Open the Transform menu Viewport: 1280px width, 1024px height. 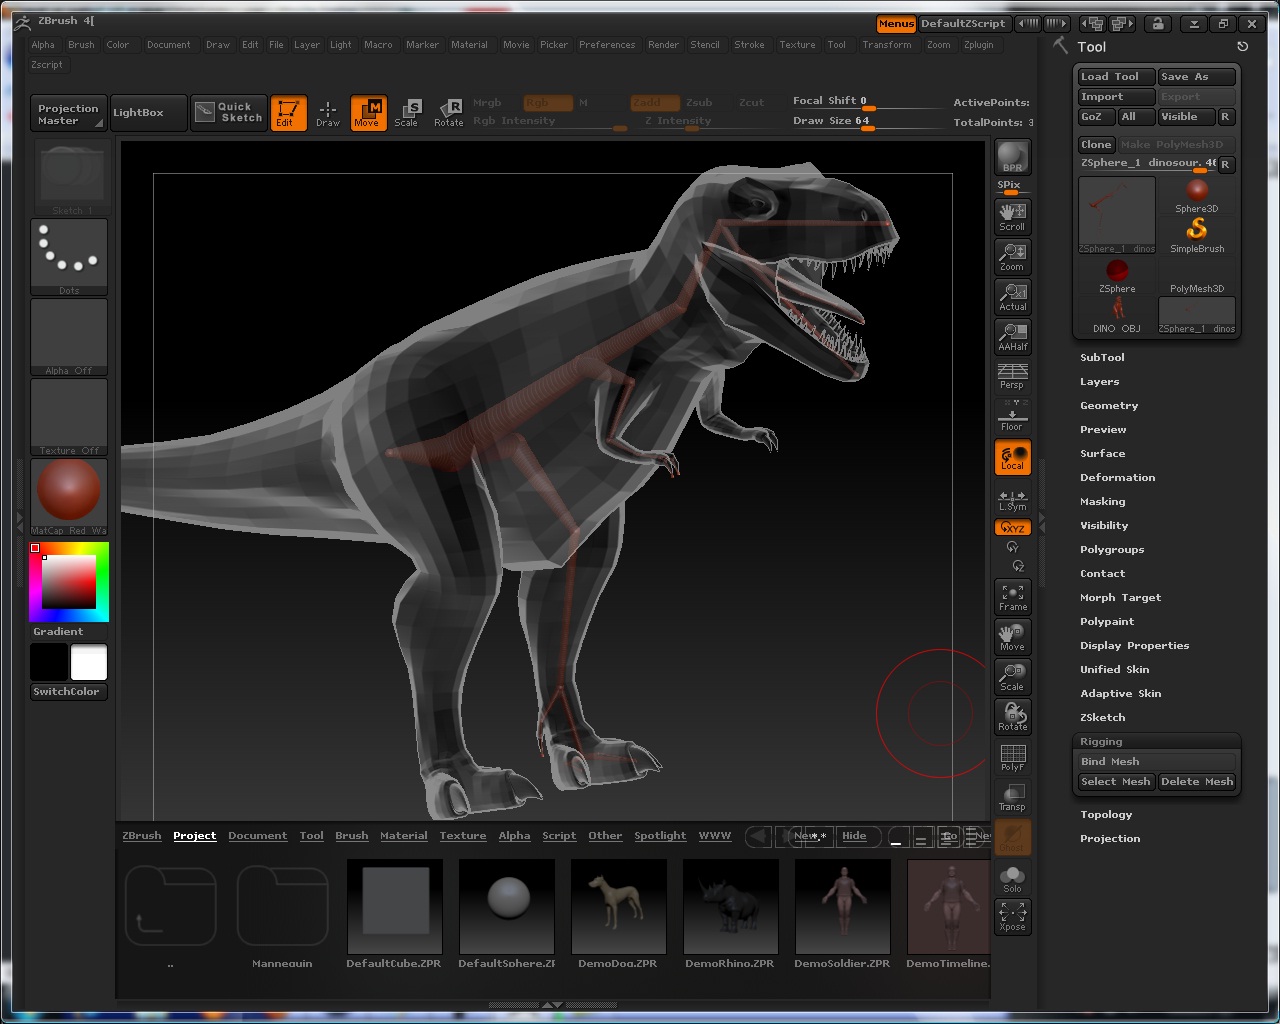tap(887, 44)
